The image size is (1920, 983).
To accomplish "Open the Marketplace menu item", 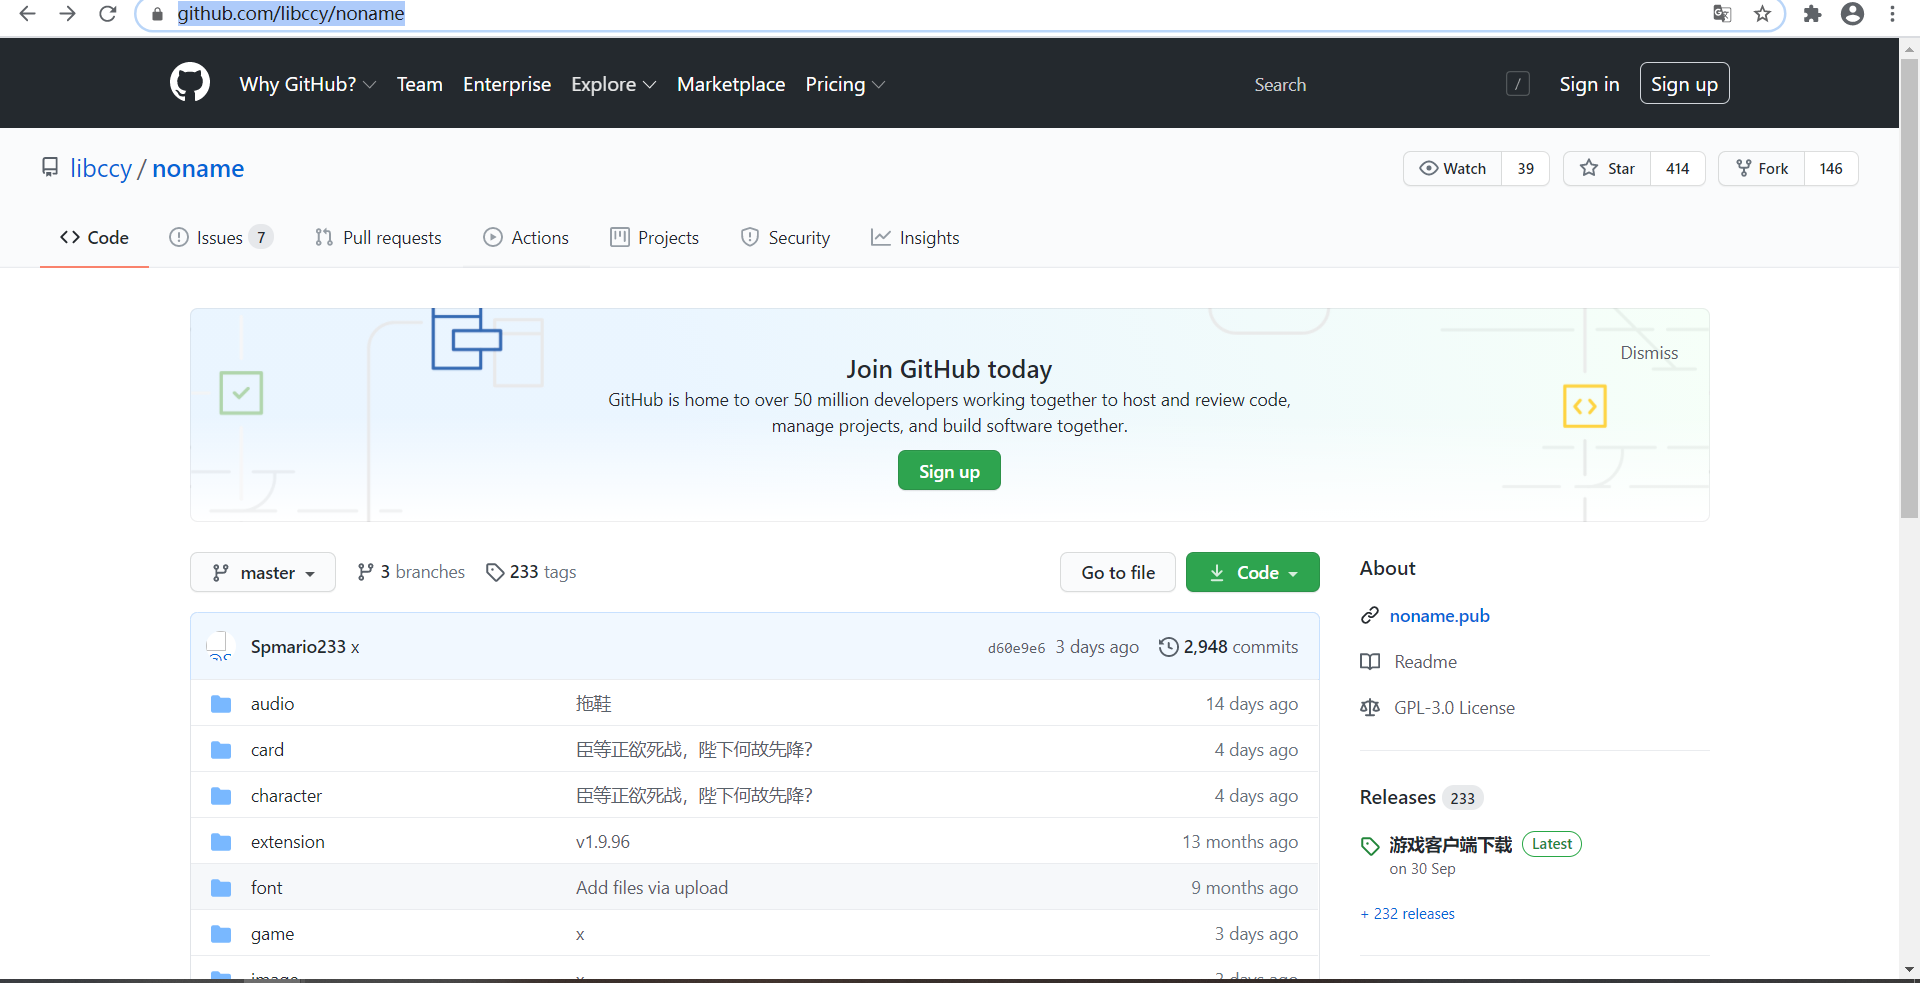I will pos(731,84).
